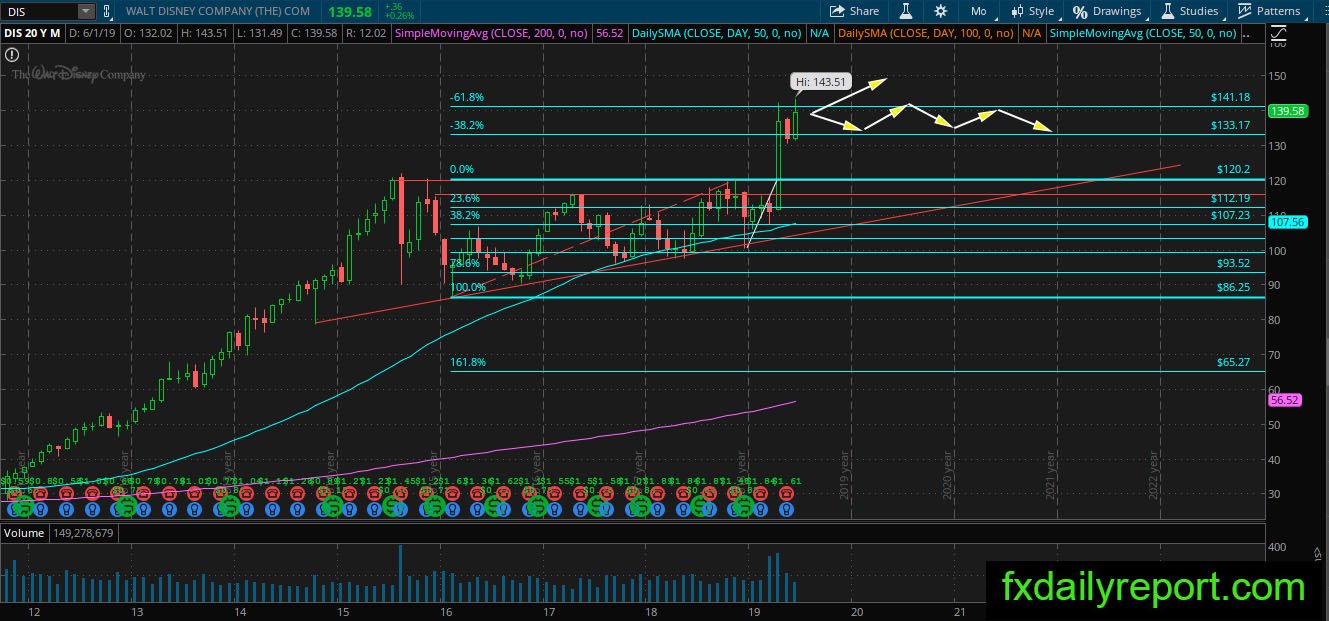Click the $86.25 Fibonacci price label
1329x621 pixels.
point(1234,287)
